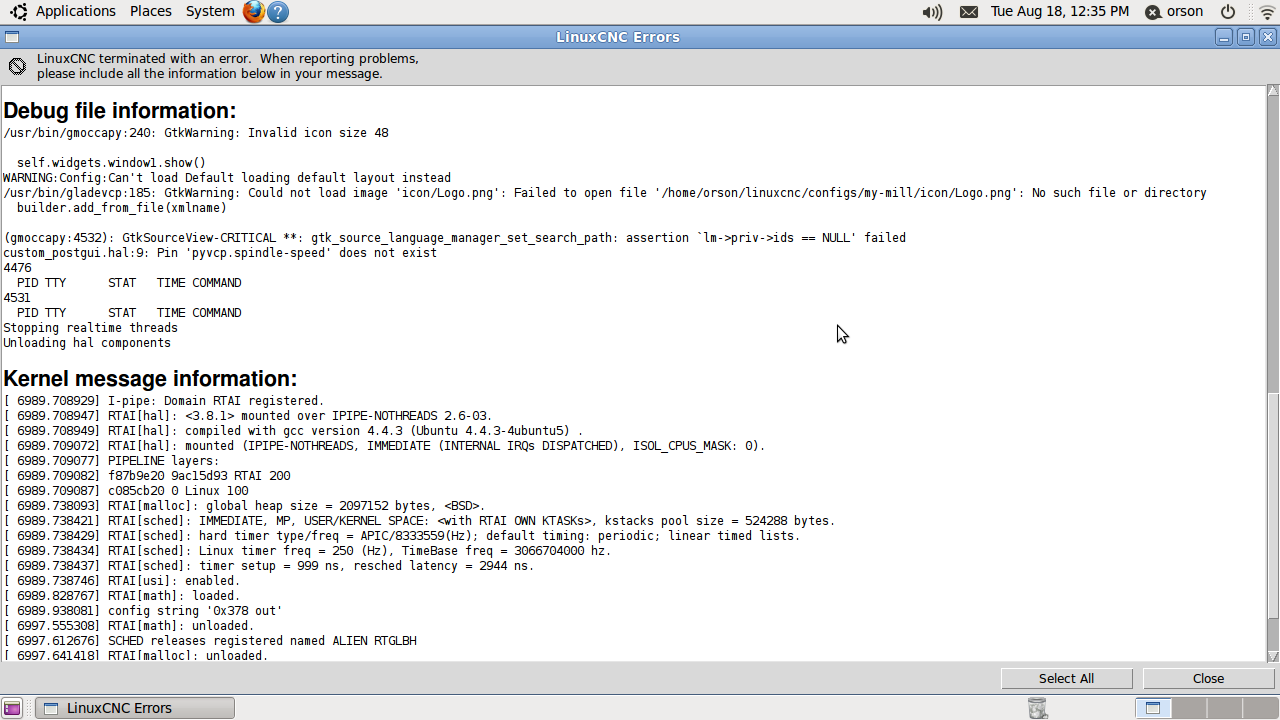Switch to the first workspace
1280x720 pixels.
click(x=1155, y=708)
